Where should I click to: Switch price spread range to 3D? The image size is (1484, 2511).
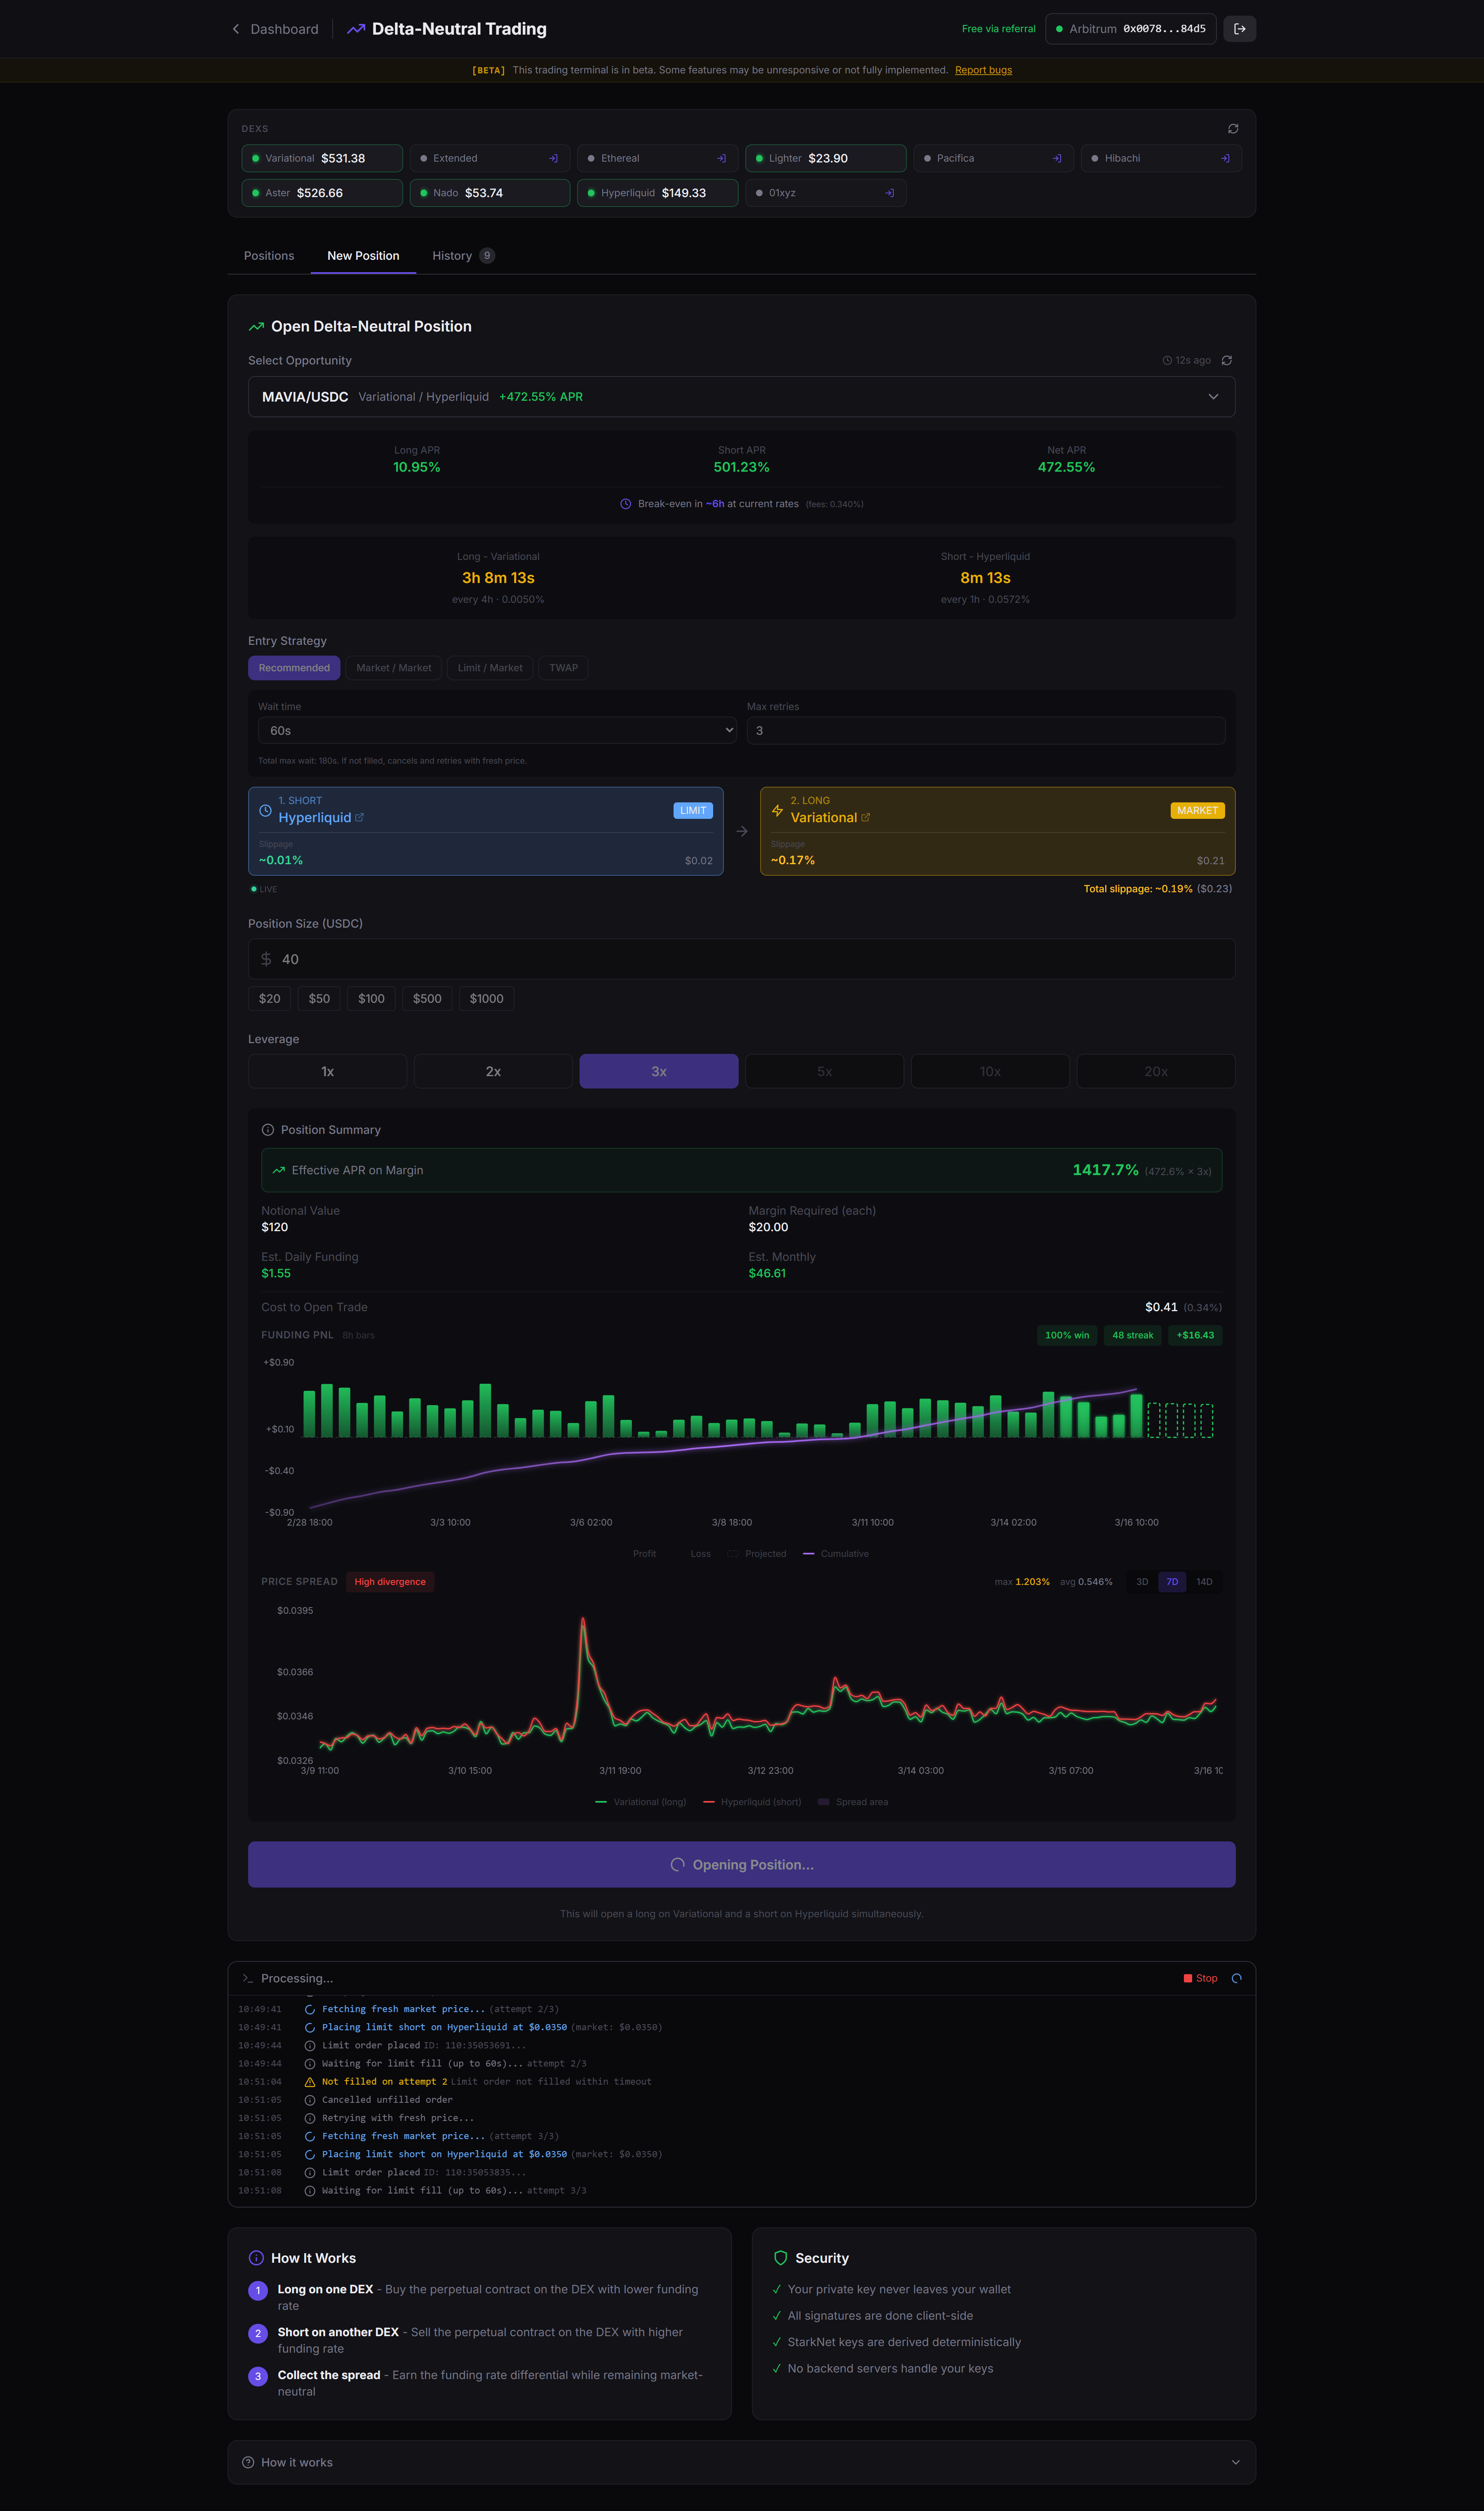click(1142, 1582)
